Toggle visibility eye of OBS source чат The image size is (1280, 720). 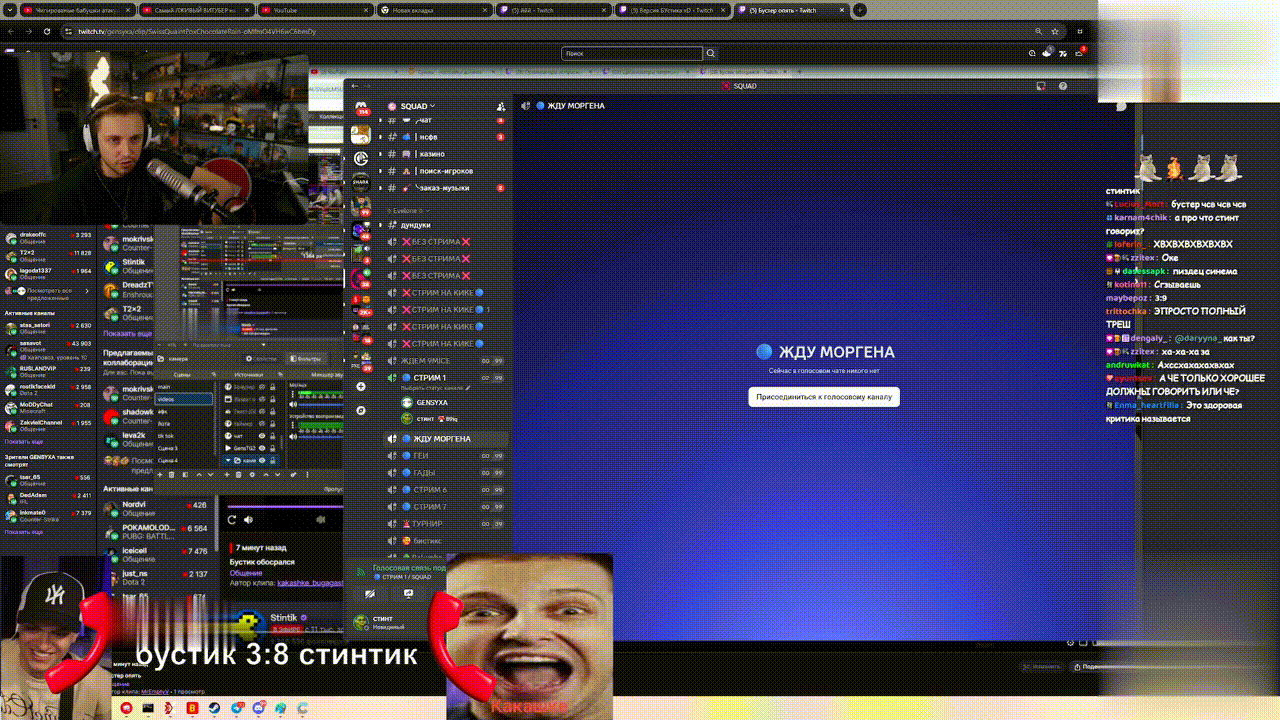264,436
